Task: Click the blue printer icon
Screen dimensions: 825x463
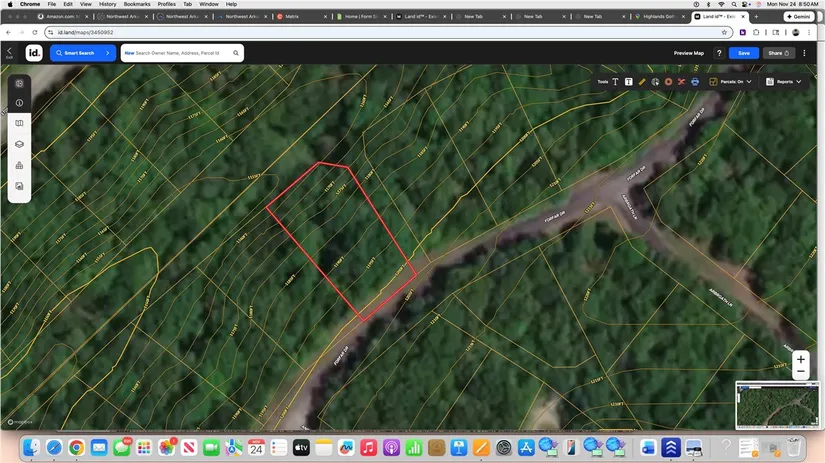Action: pyautogui.click(x=694, y=82)
